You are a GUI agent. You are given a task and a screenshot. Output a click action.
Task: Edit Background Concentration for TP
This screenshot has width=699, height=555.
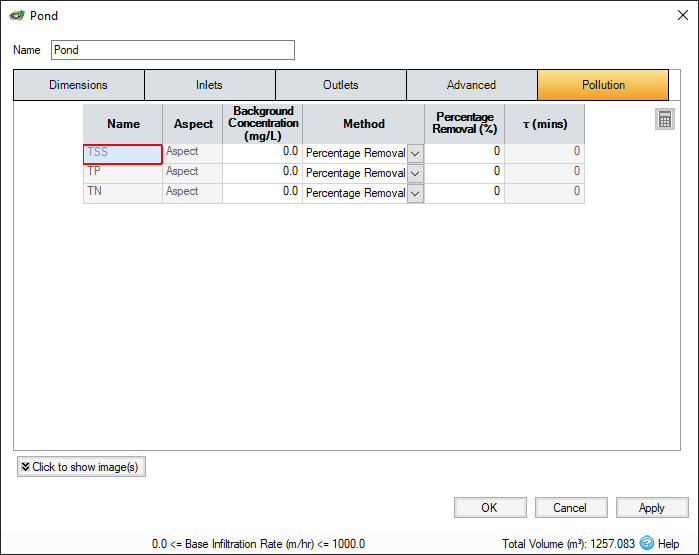coord(263,173)
